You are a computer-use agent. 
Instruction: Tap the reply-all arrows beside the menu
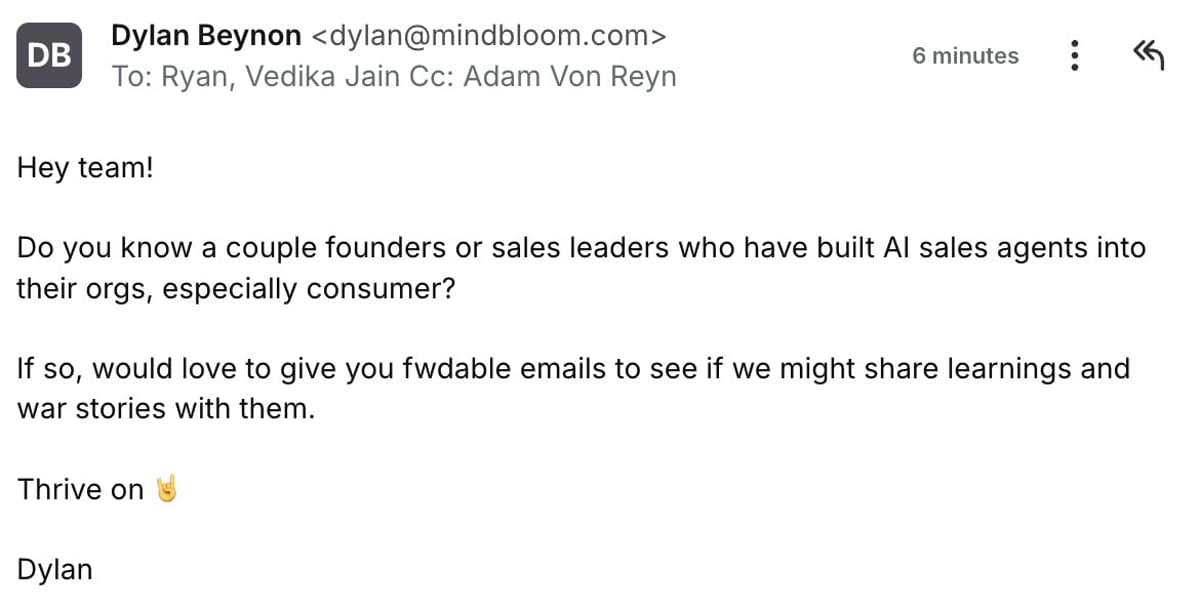pyautogui.click(x=1148, y=55)
